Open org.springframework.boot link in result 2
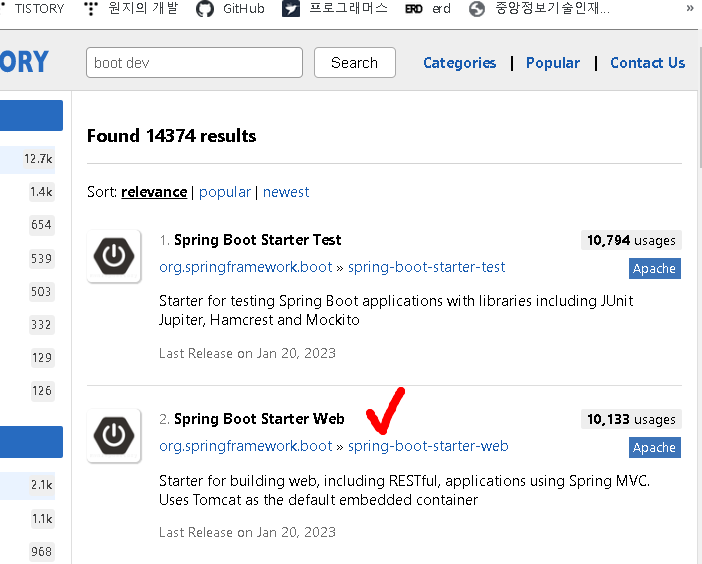Image resolution: width=702 pixels, height=564 pixels. click(246, 446)
